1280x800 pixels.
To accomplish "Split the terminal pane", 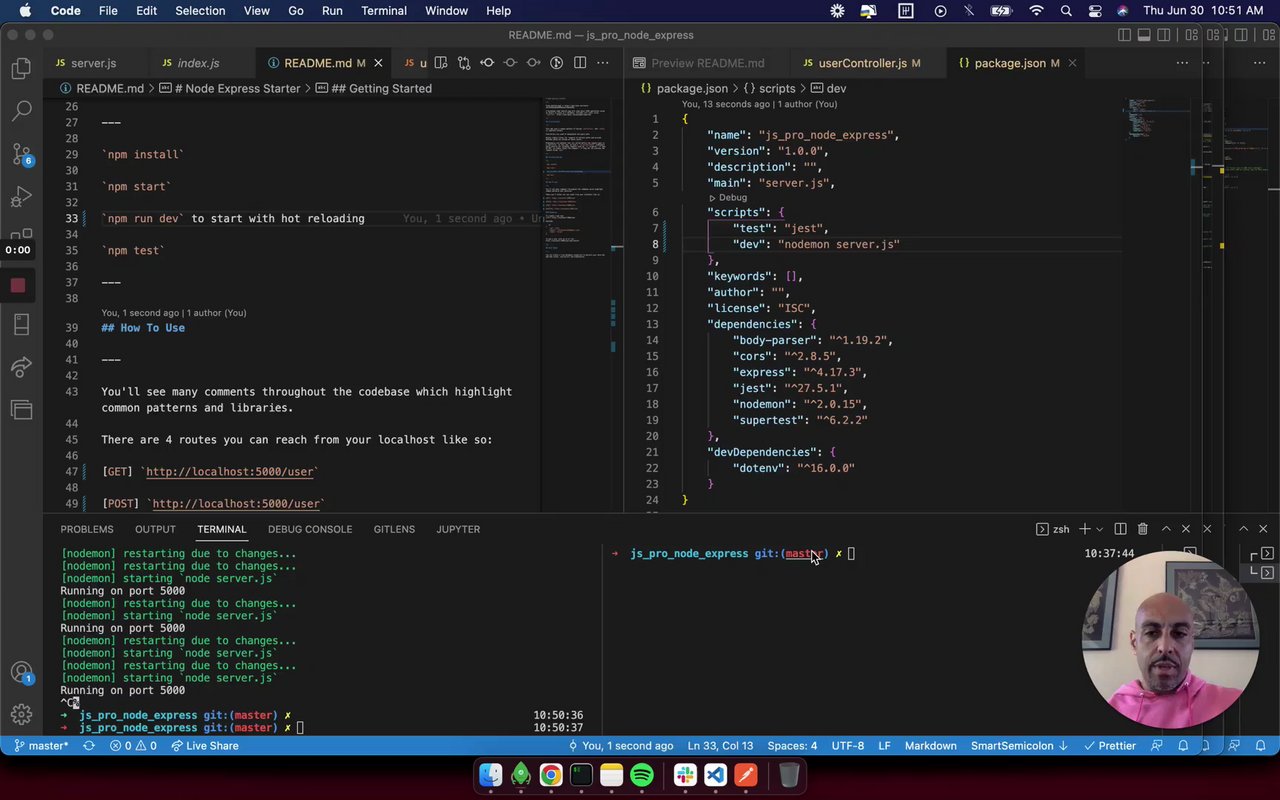I will pos(1120,529).
